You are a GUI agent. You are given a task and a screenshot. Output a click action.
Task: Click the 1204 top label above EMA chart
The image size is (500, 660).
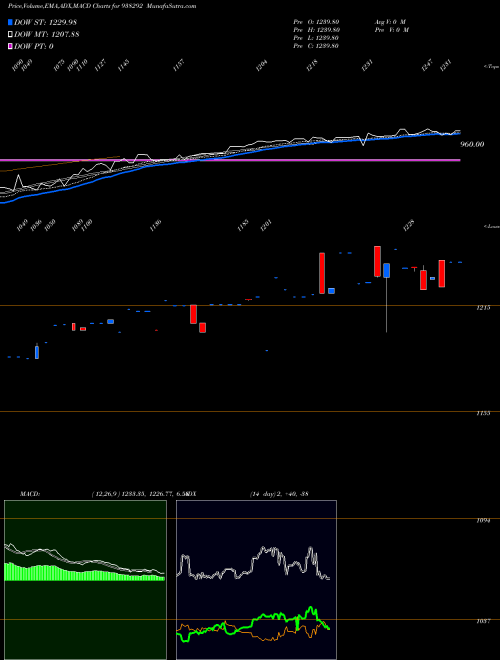coord(262,66)
